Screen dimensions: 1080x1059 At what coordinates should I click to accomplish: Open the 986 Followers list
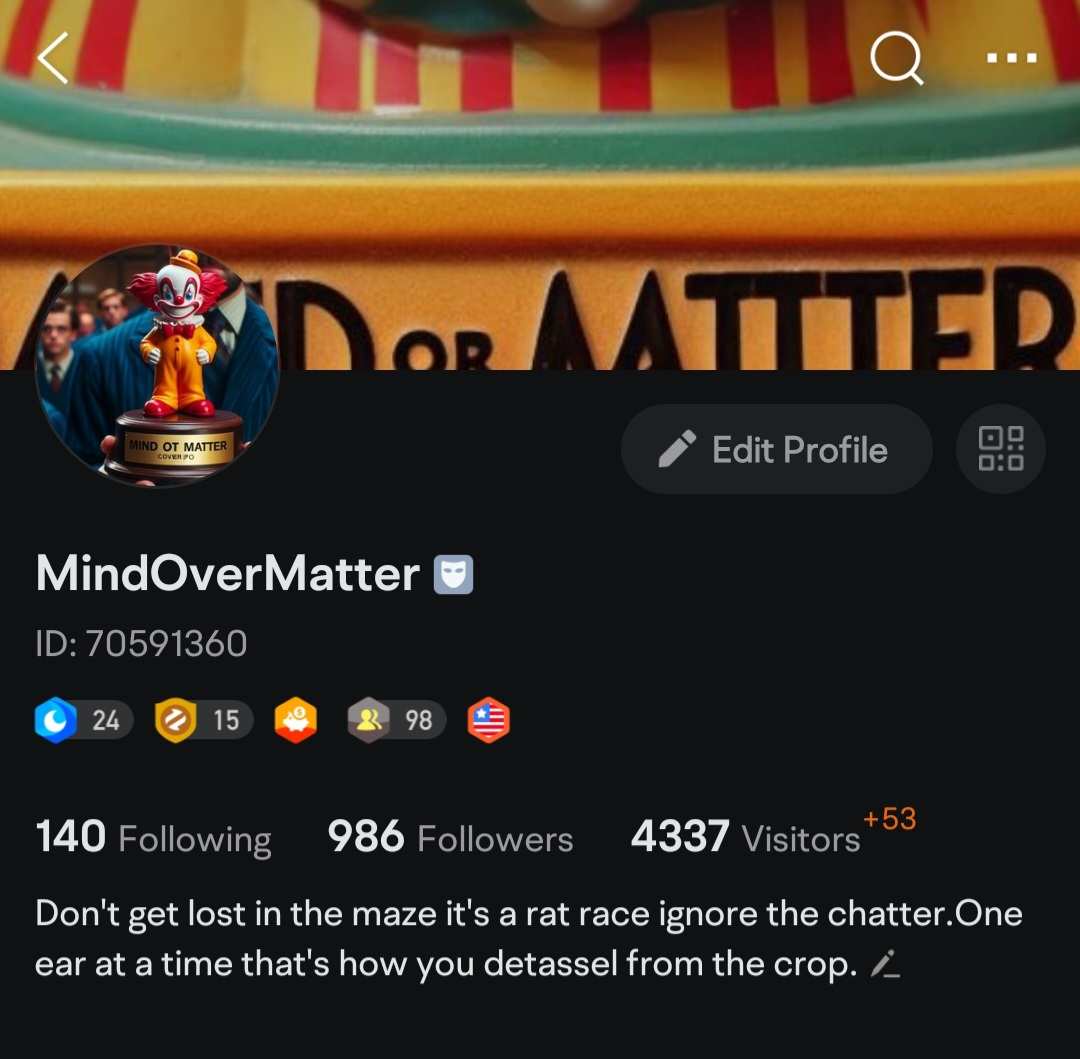coord(450,837)
